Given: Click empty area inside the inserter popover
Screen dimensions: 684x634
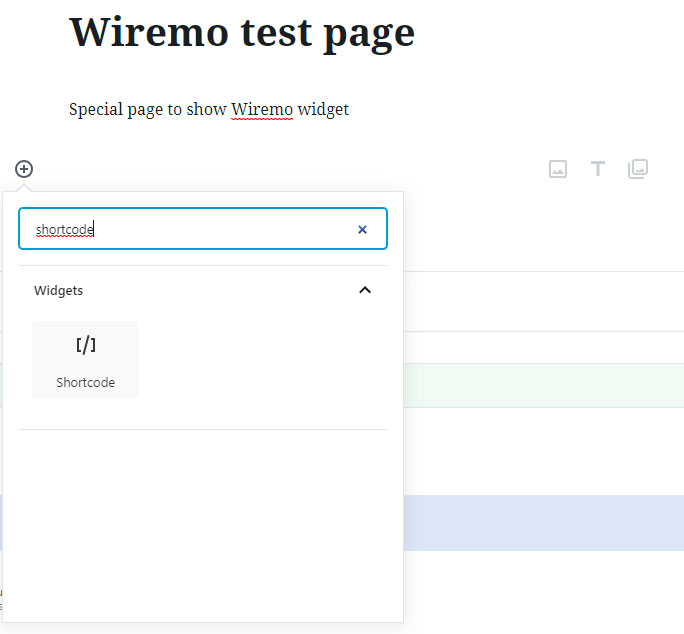Looking at the screenshot, I should [x=203, y=524].
